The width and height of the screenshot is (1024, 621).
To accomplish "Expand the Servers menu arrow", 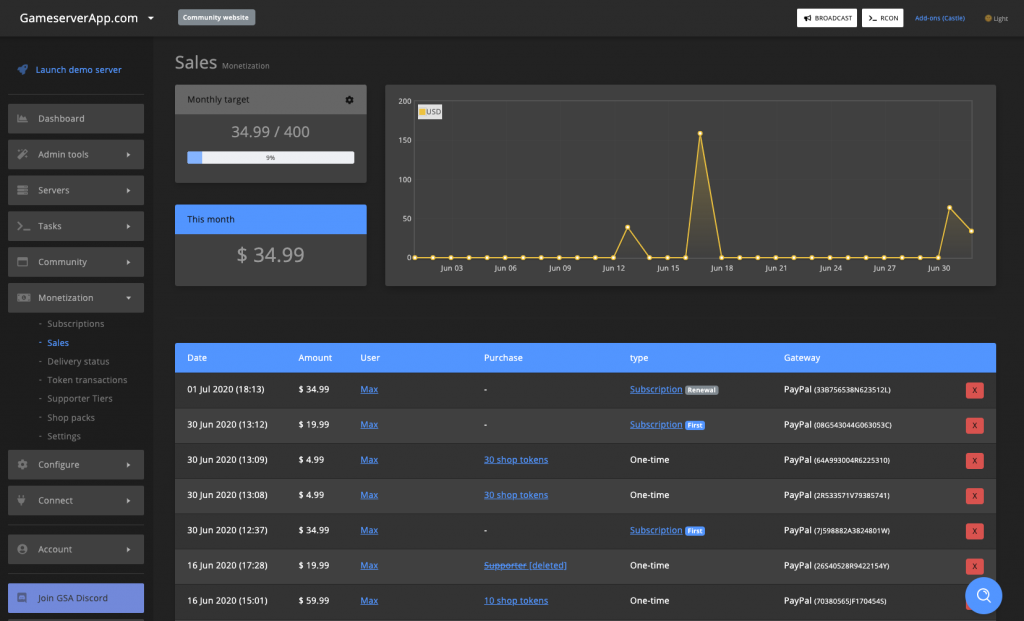I will click(x=129, y=191).
